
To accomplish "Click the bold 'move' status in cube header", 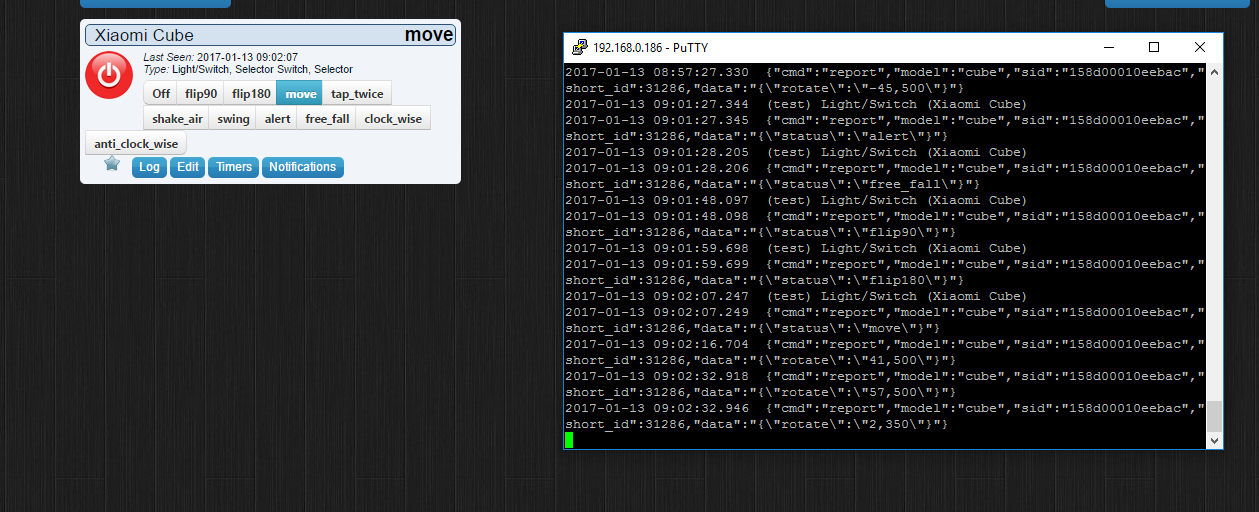I will click(429, 35).
